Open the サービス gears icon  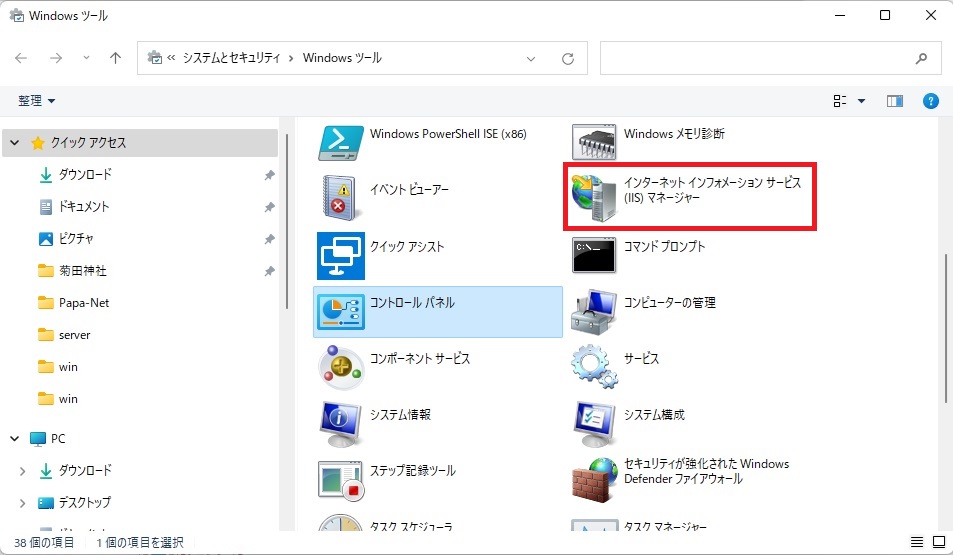pyautogui.click(x=594, y=367)
